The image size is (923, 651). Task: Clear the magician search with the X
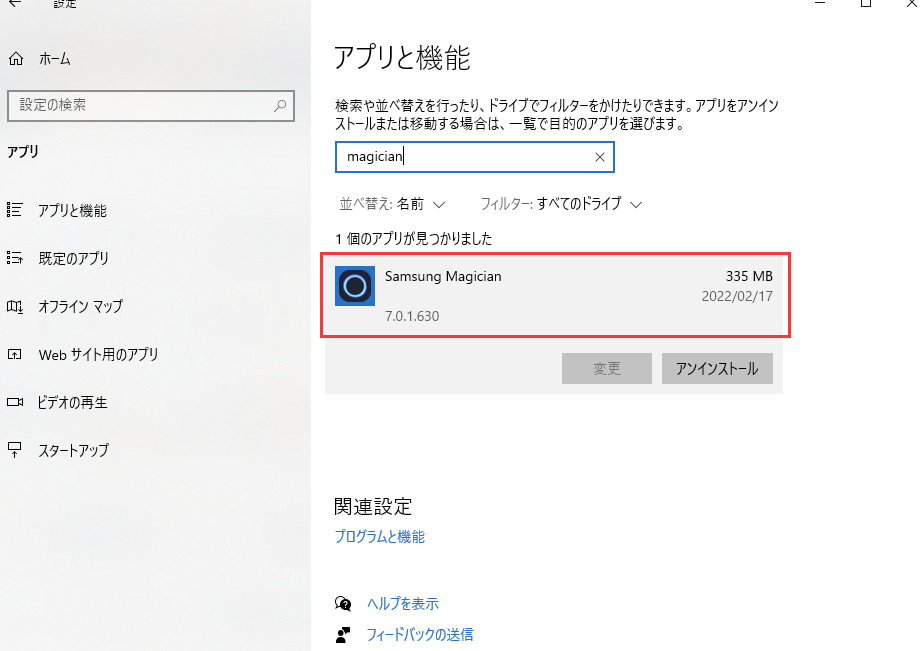coord(599,157)
